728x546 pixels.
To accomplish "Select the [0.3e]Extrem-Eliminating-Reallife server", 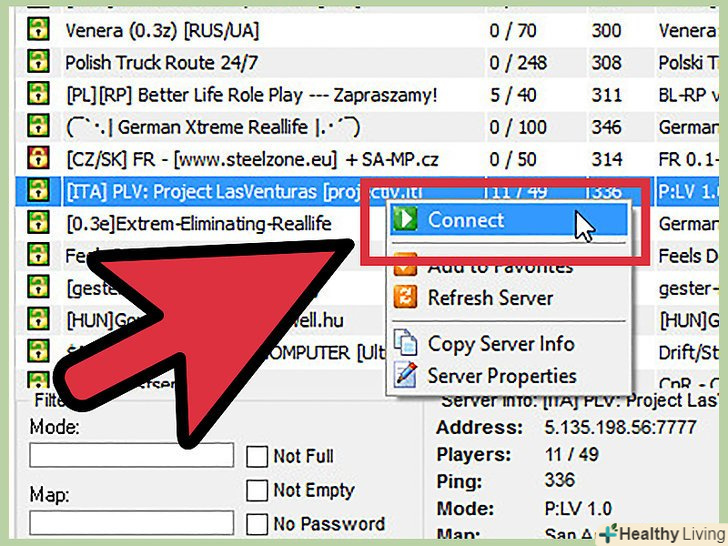I will point(199,224).
